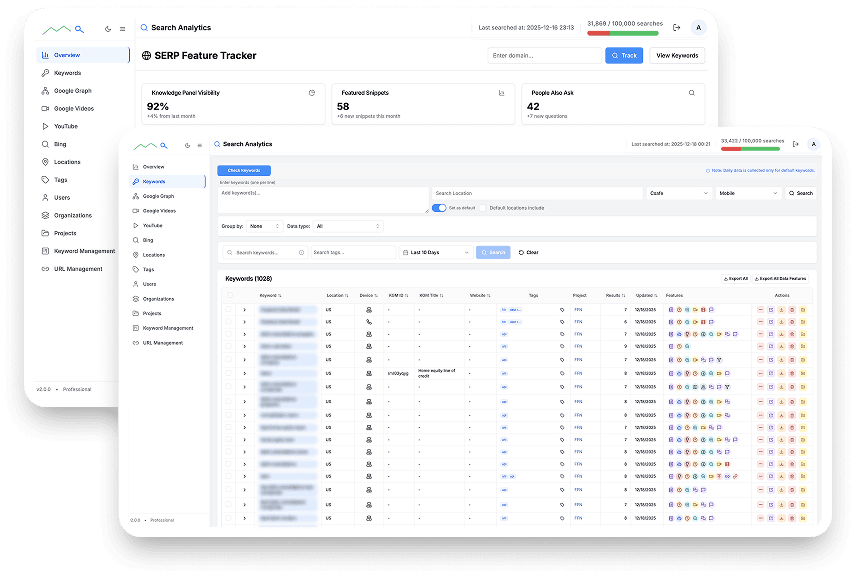Screen dimensions: 856x577
Task: Open the Last 10 Days date range dropdown
Action: (x=435, y=252)
